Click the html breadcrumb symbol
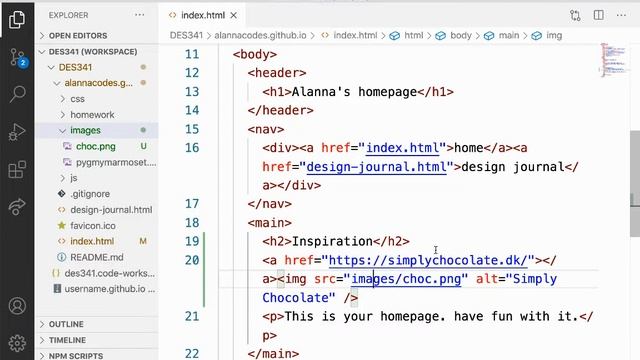The width and height of the screenshot is (640, 360). pyautogui.click(x=407, y=36)
